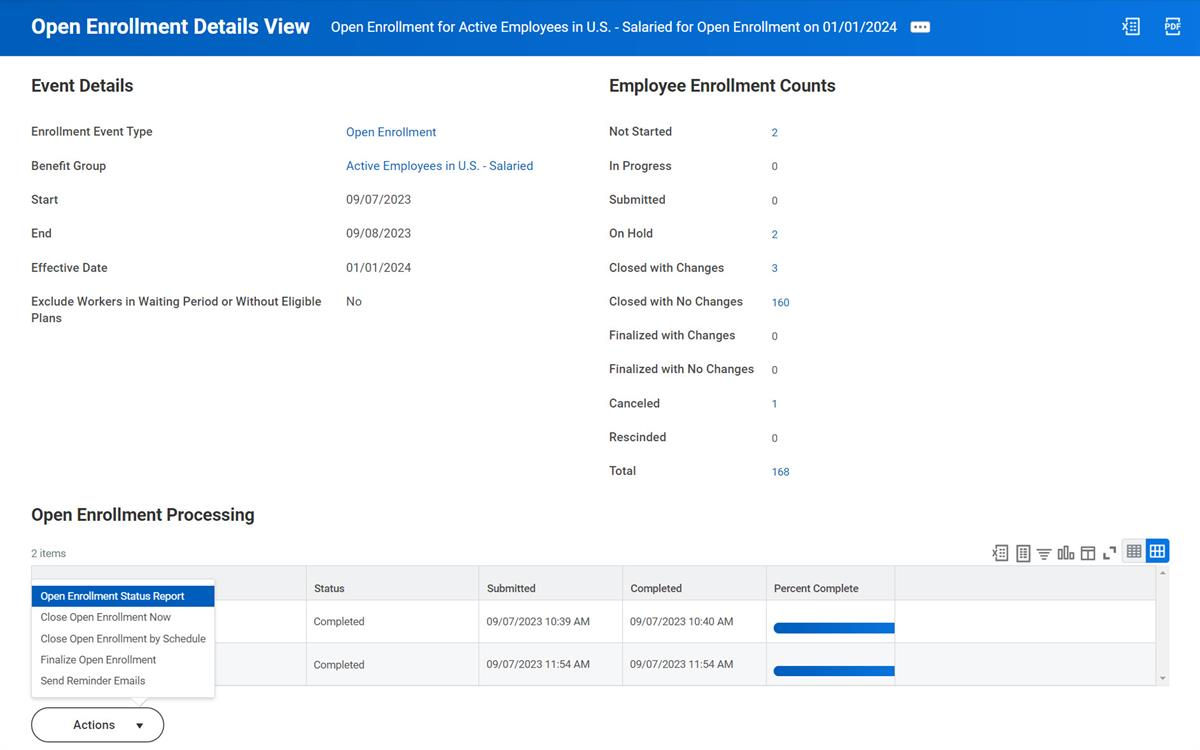Select the Open Enrollment Details View title
Viewport: 1200px width, 750px height.
coord(170,27)
